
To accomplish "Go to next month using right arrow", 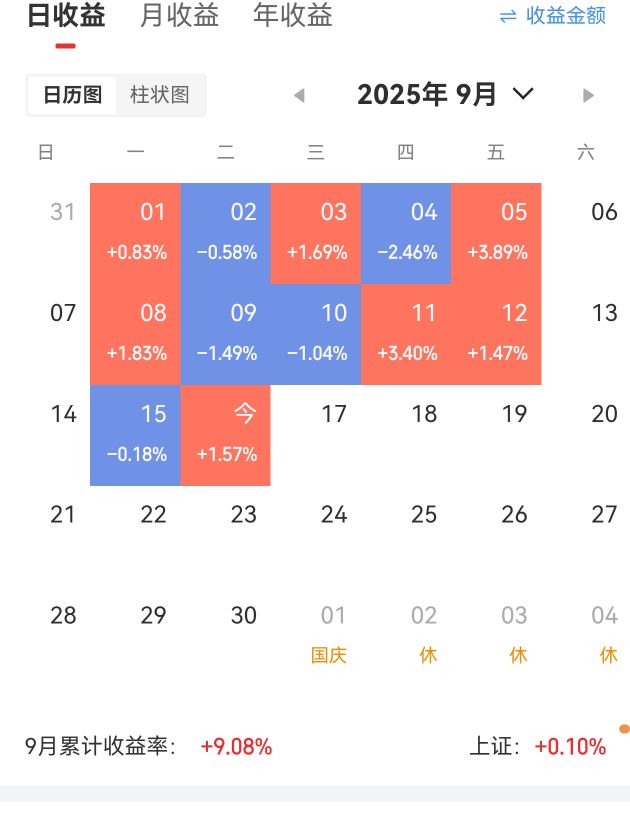I will click(x=588, y=95).
